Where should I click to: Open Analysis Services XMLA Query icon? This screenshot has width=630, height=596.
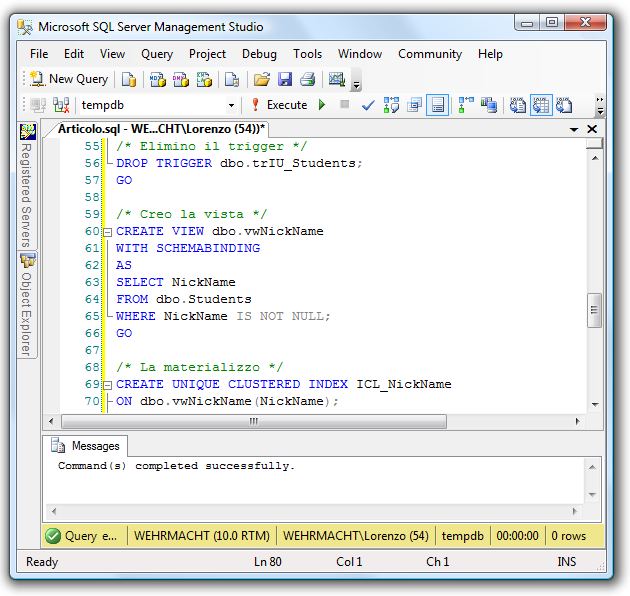204,79
